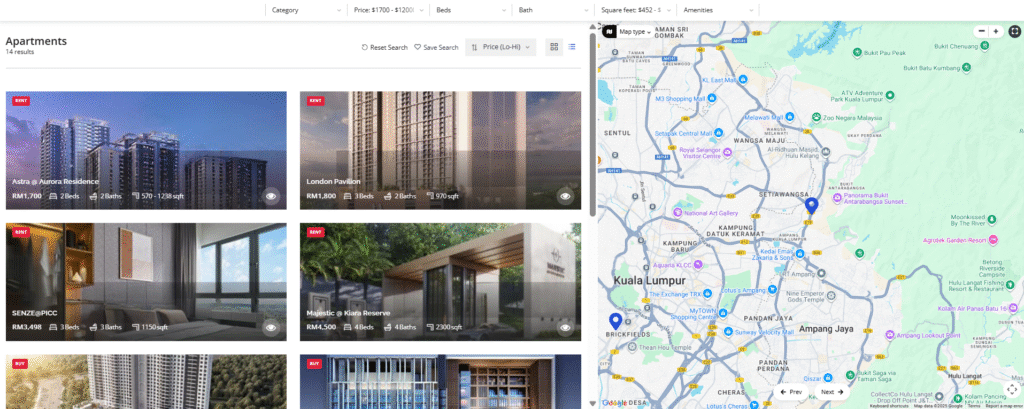Toggle preview eye on Astra @ Aurora Residence

tap(271, 196)
